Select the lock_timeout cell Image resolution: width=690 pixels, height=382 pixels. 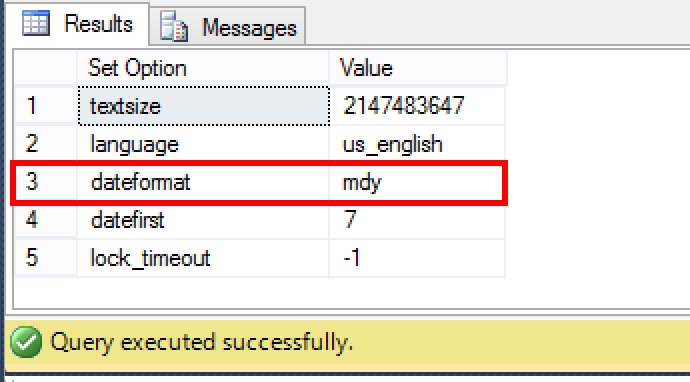(203, 258)
